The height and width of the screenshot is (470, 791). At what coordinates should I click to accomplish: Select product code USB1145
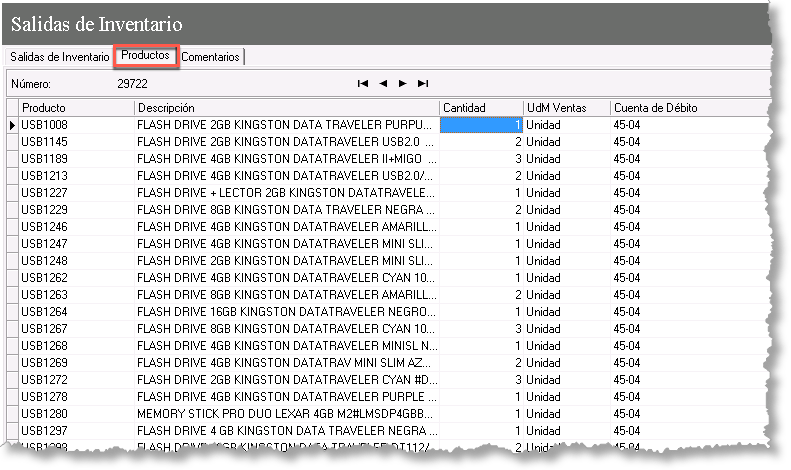coord(44,142)
